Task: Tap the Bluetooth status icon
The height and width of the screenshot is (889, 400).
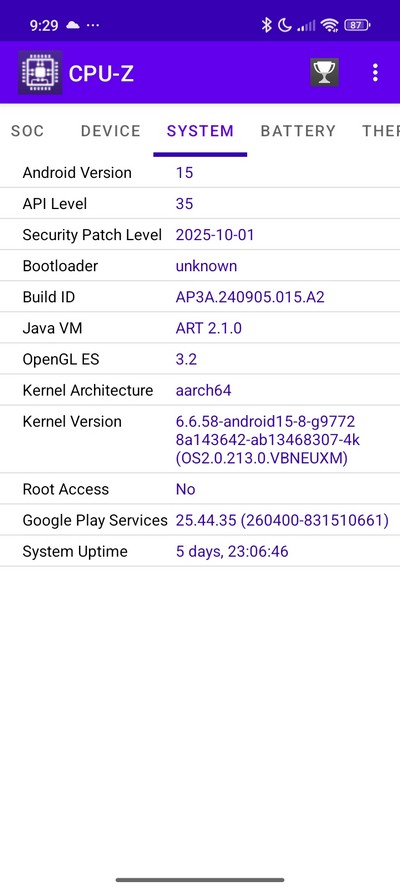Action: [266, 25]
